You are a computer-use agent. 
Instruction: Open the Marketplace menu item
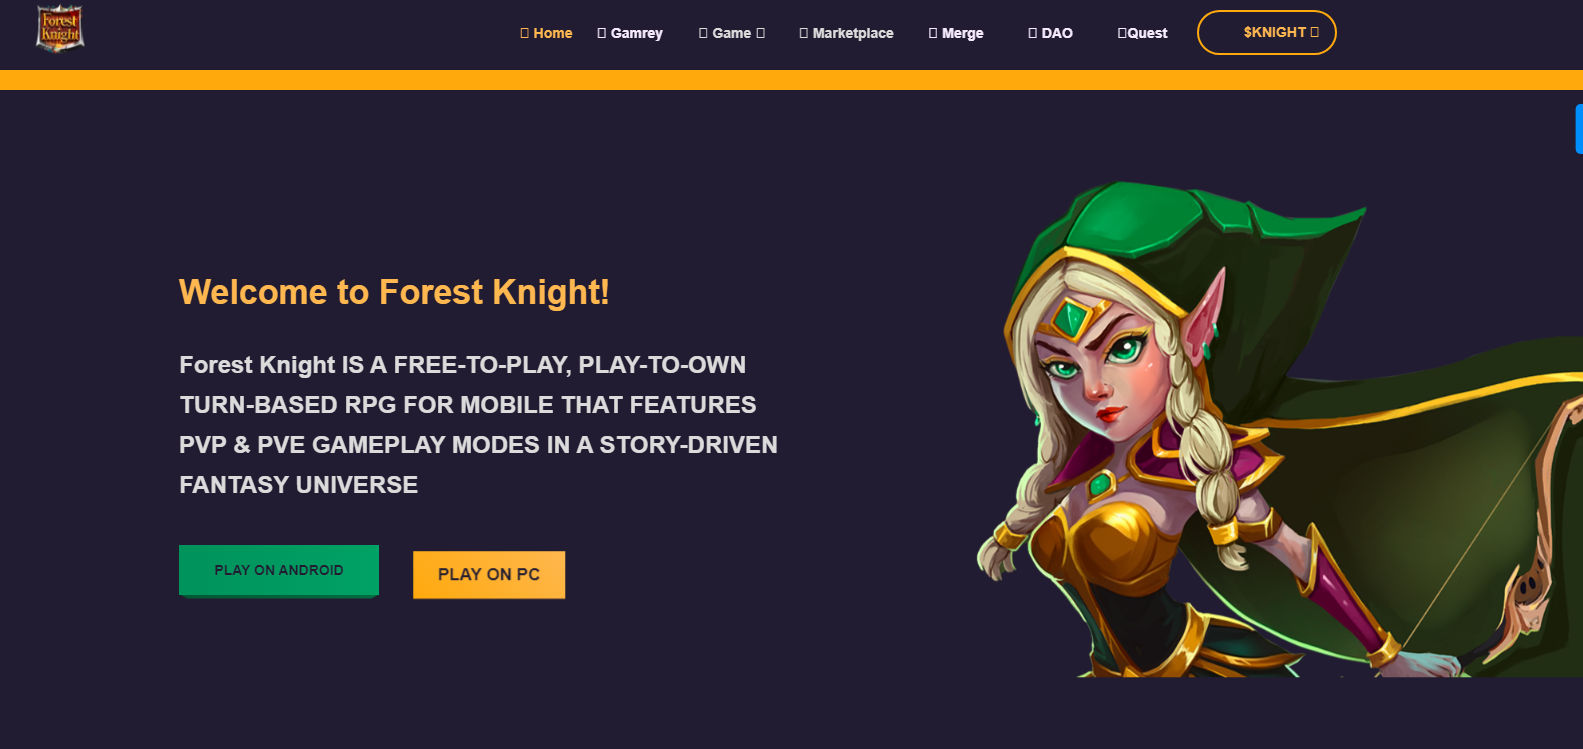pos(853,33)
